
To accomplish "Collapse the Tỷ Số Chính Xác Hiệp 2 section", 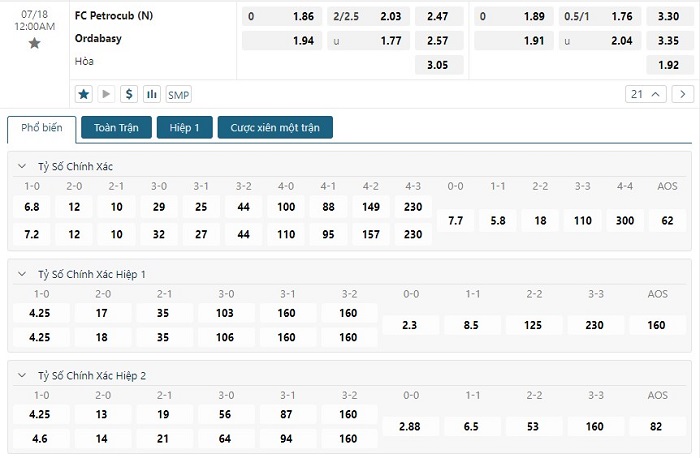I will point(22,375).
